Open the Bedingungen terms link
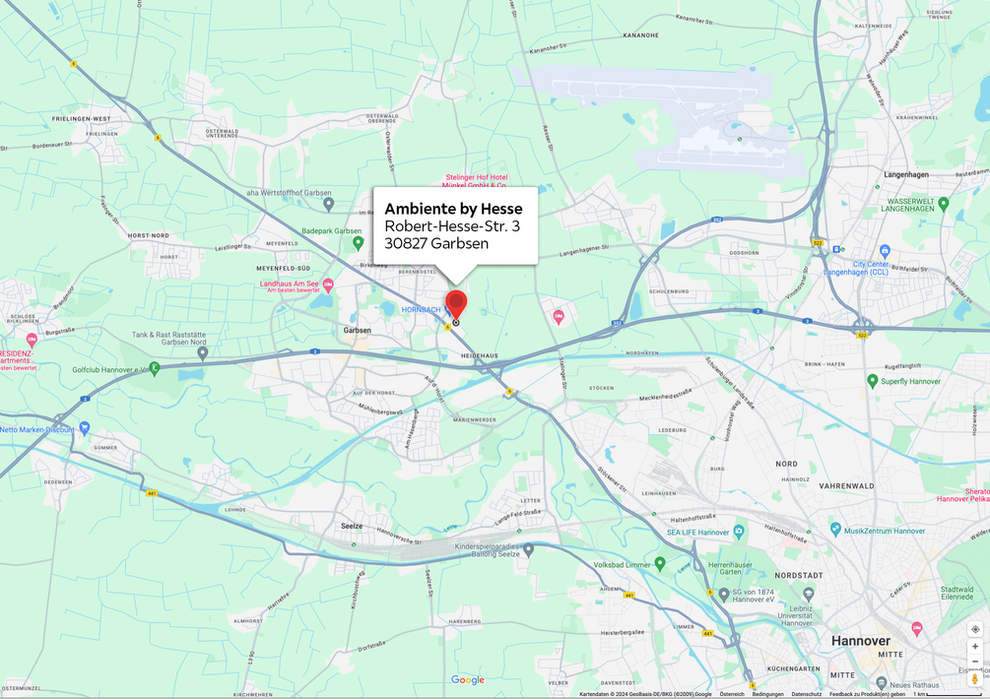Viewport: 990px width, 699px height. [768, 694]
